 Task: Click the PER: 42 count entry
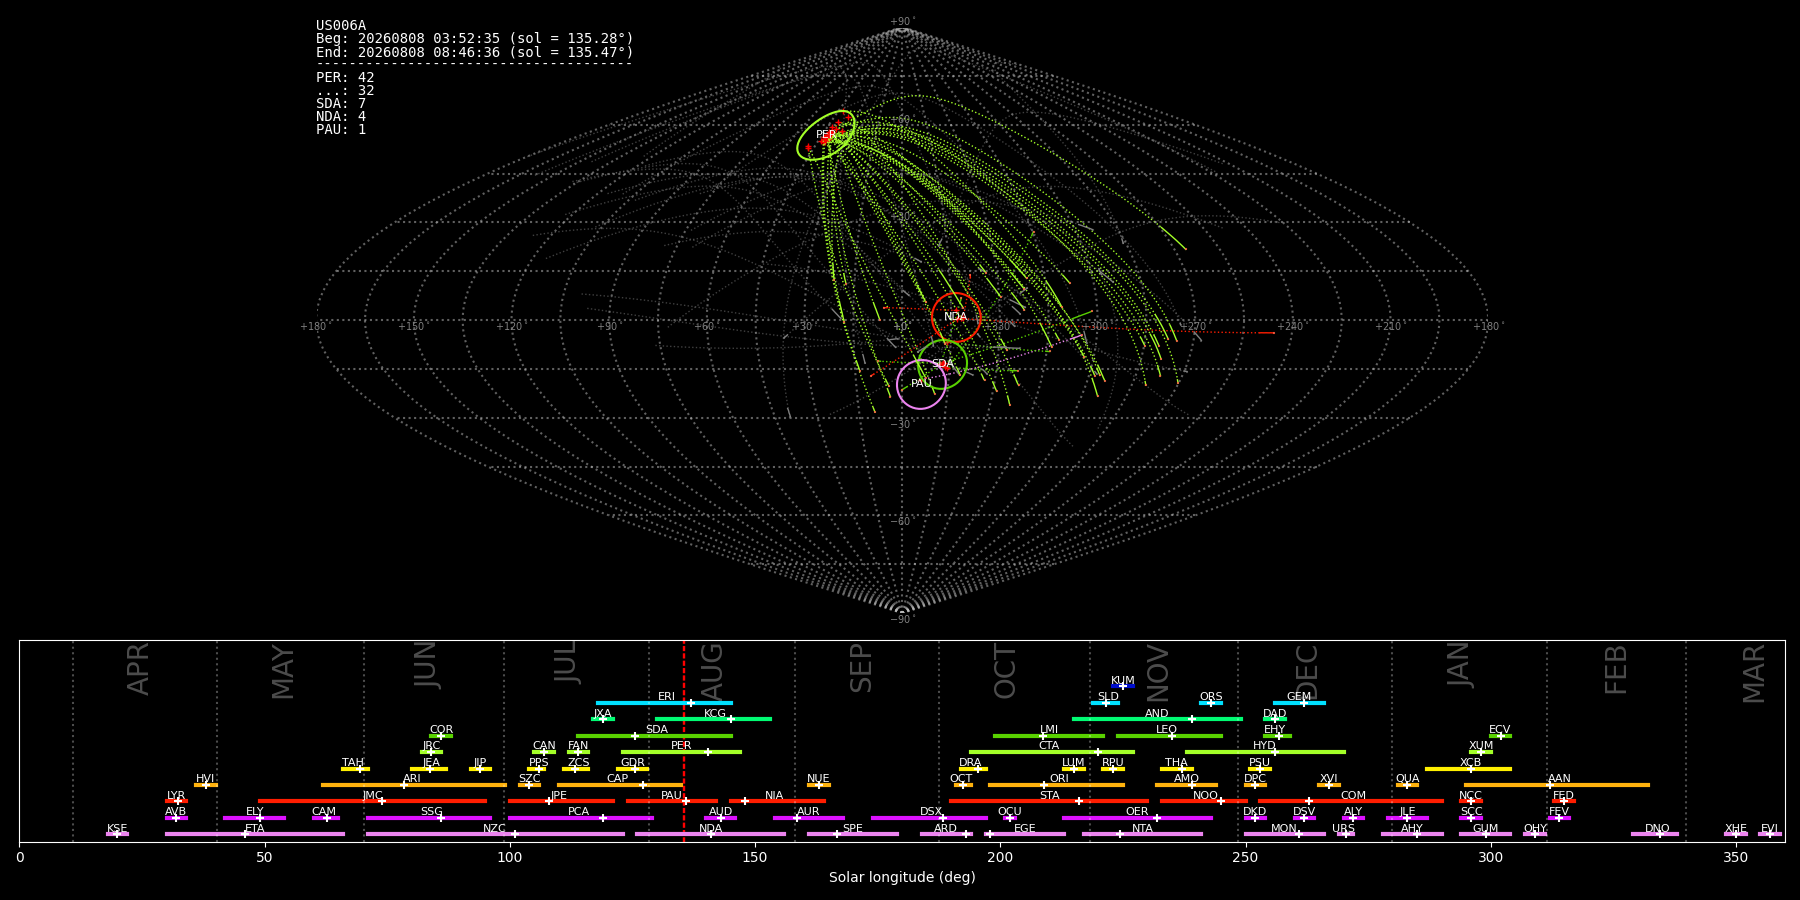click(x=345, y=78)
